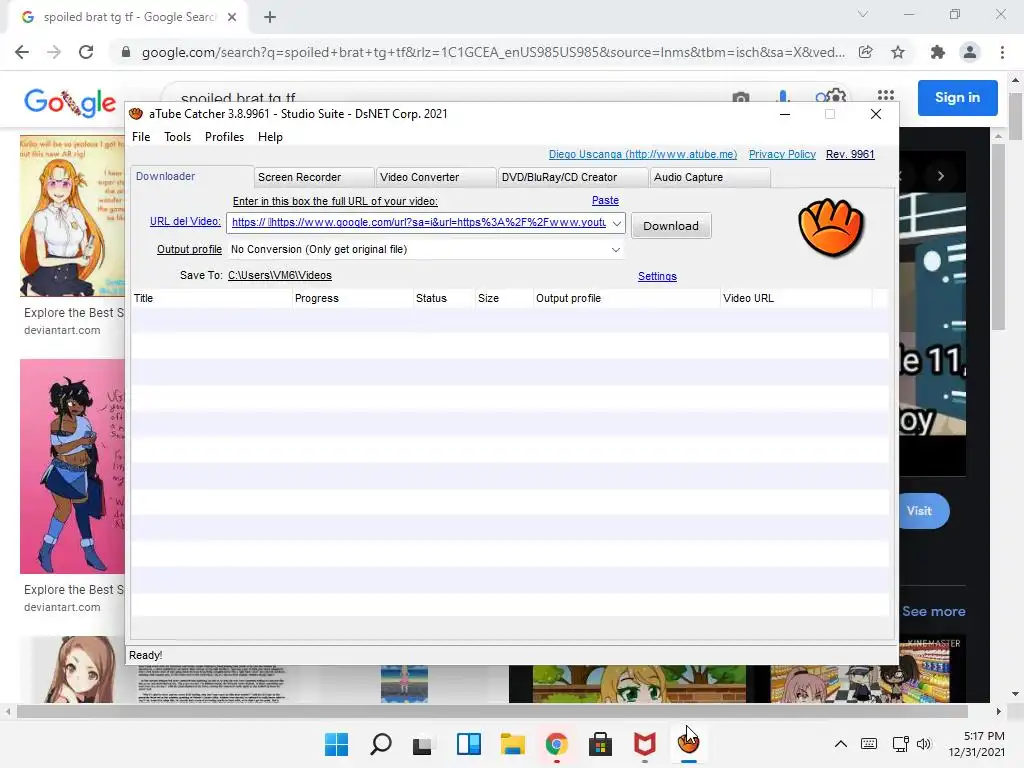Reload the Chrome page
The image size is (1024, 768).
click(x=86, y=52)
